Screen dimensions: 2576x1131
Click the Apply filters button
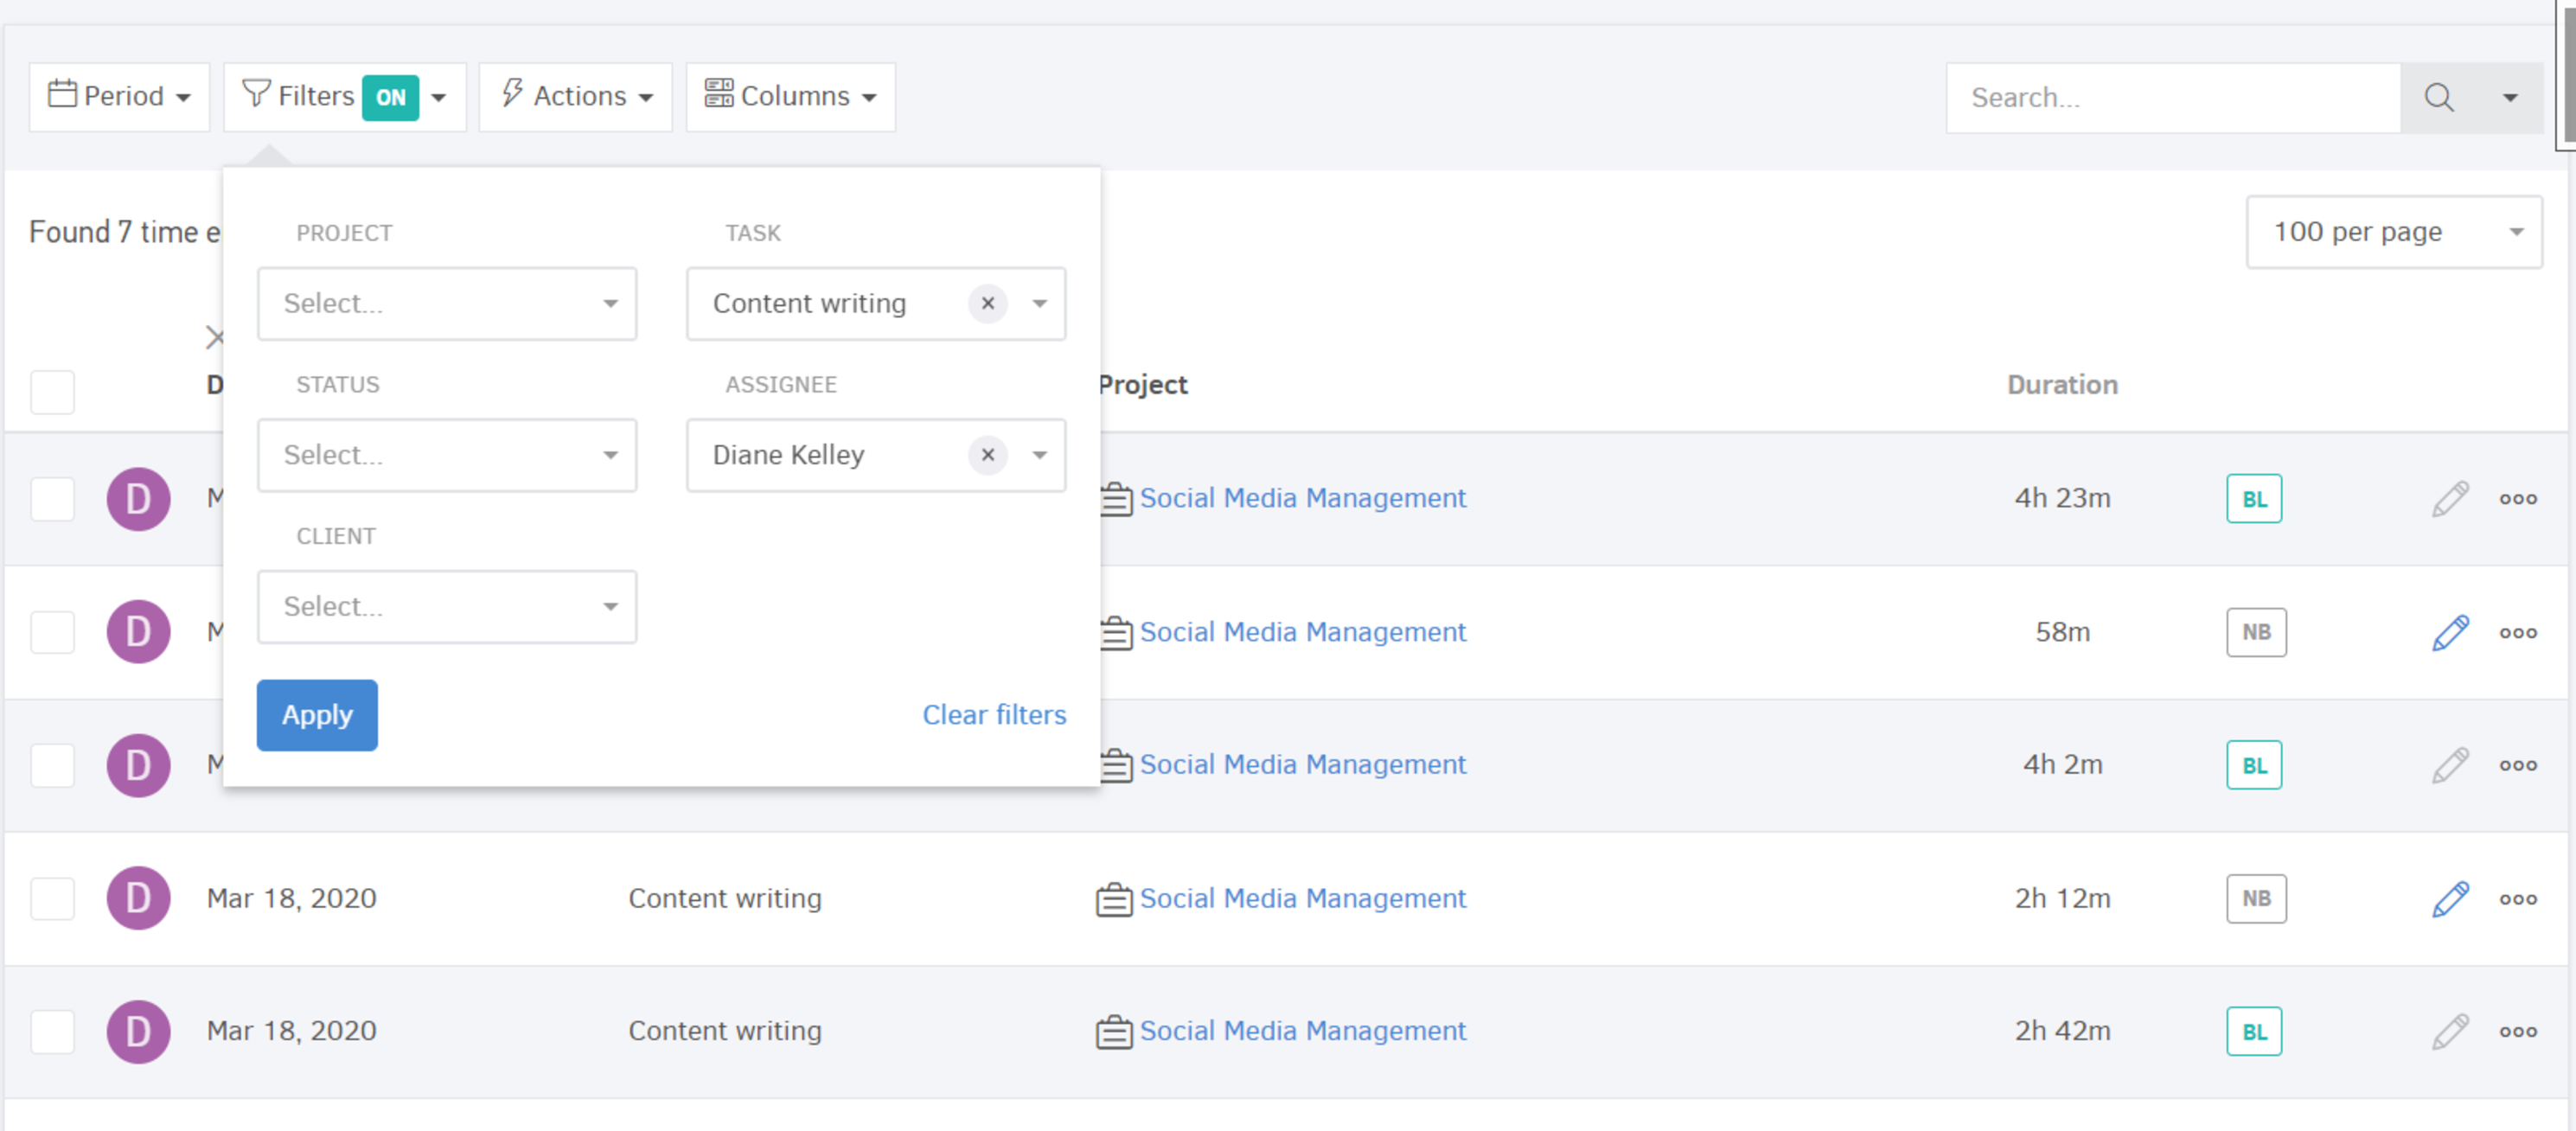click(x=317, y=715)
